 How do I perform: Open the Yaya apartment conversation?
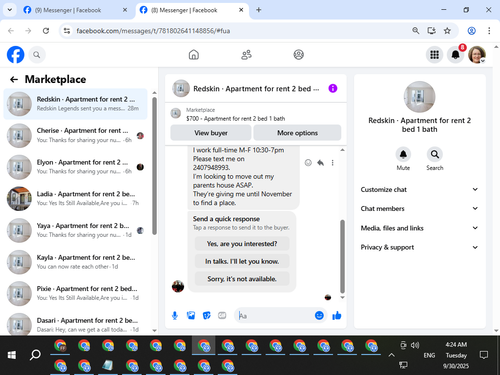[x=75, y=230]
